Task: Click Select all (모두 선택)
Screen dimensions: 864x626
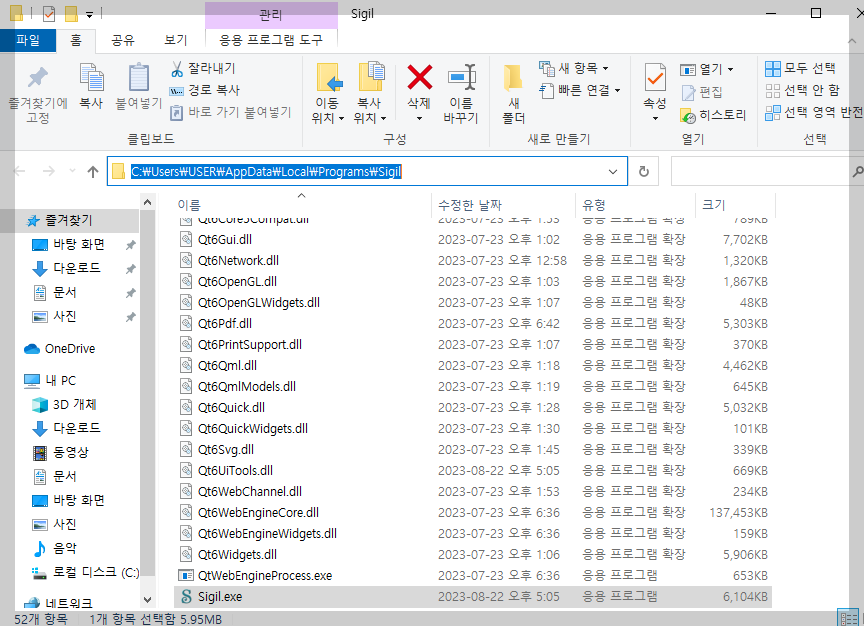Action: (x=801, y=68)
